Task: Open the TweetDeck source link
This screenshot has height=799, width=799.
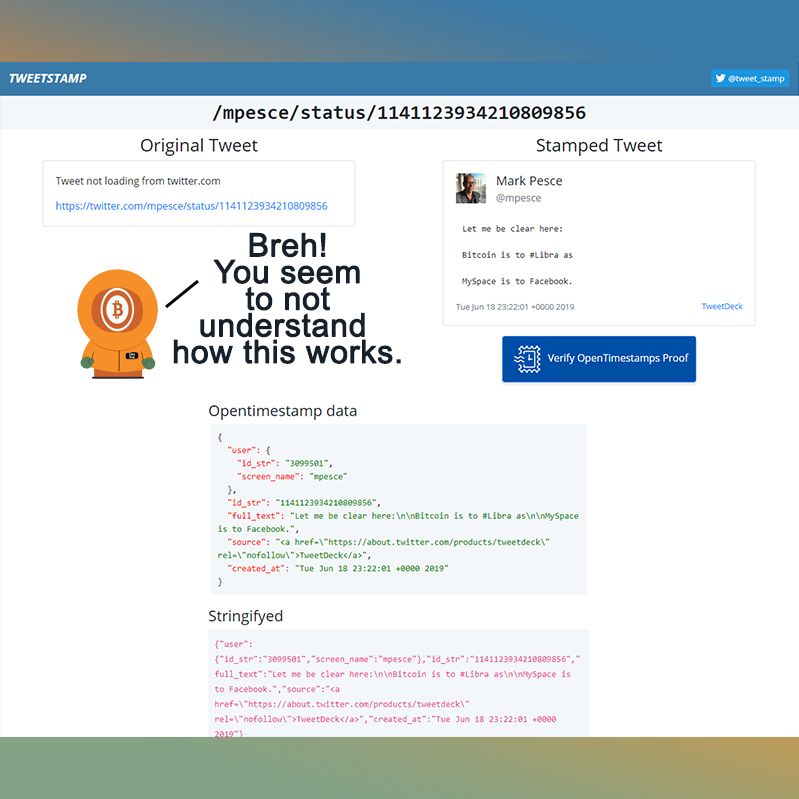Action: (x=722, y=306)
